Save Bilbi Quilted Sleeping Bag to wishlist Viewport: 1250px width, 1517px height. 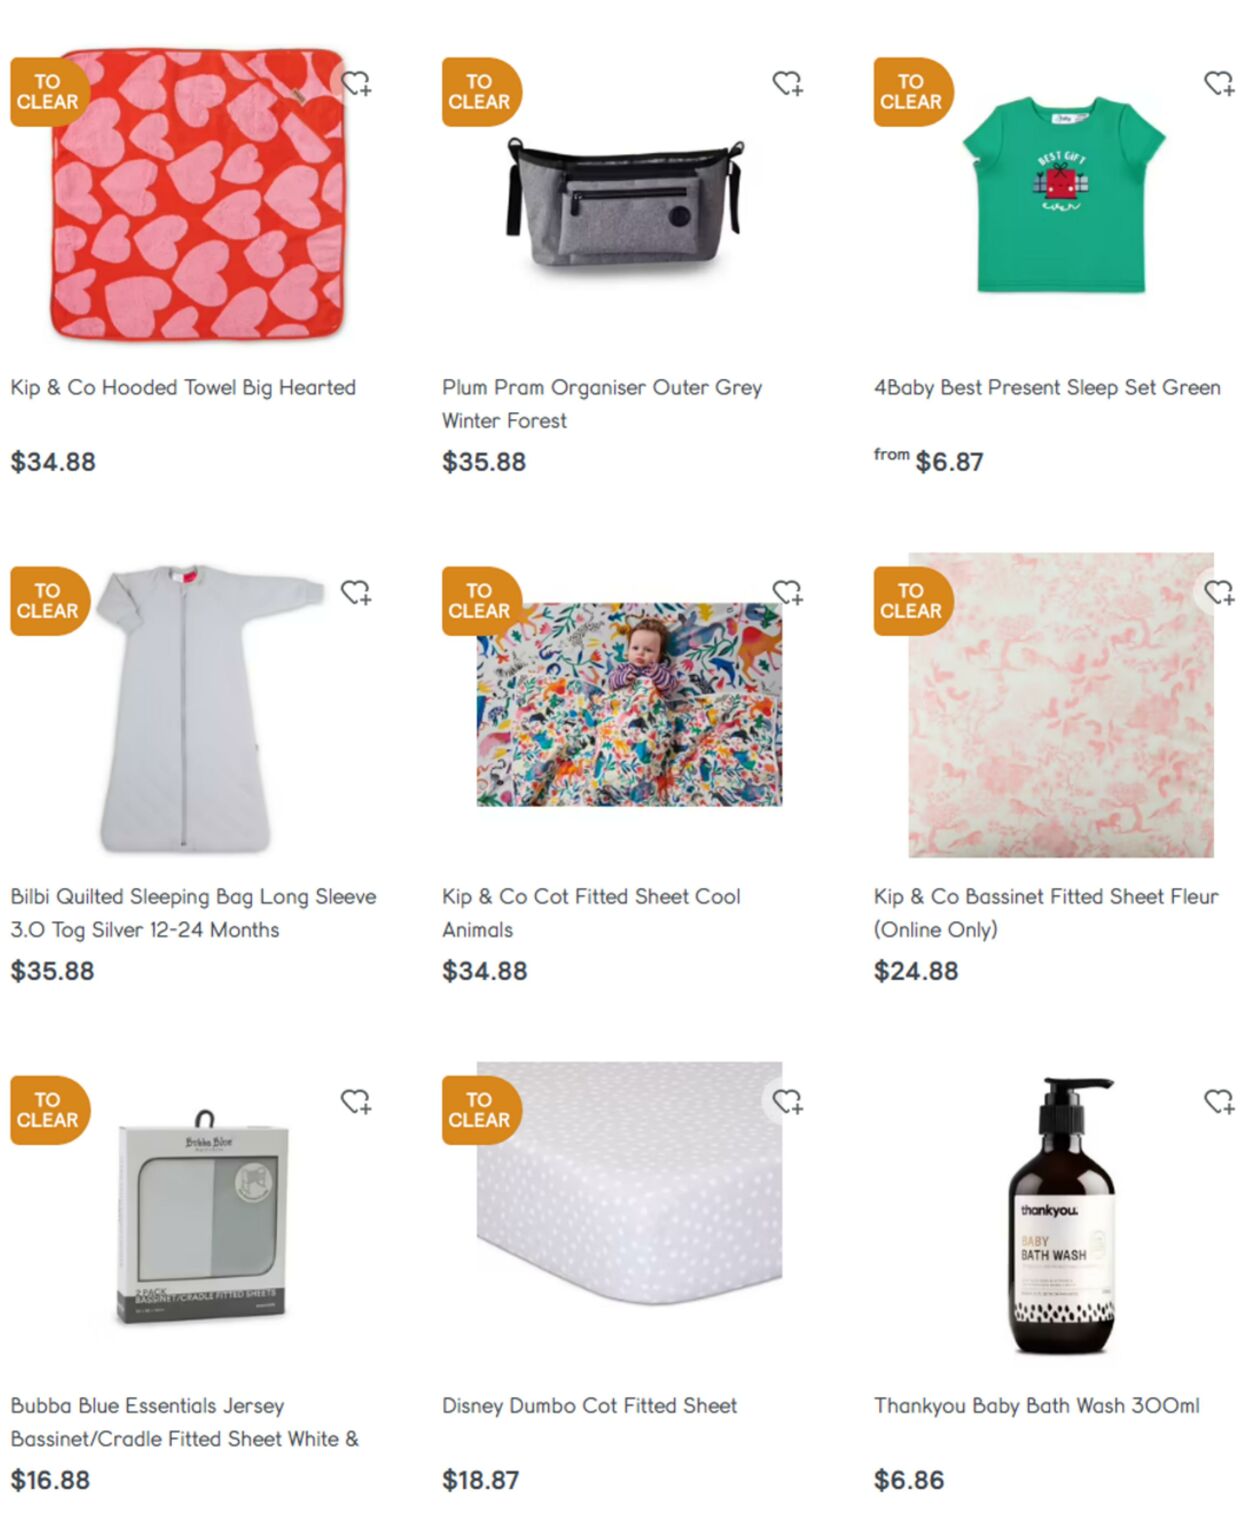pos(356,593)
